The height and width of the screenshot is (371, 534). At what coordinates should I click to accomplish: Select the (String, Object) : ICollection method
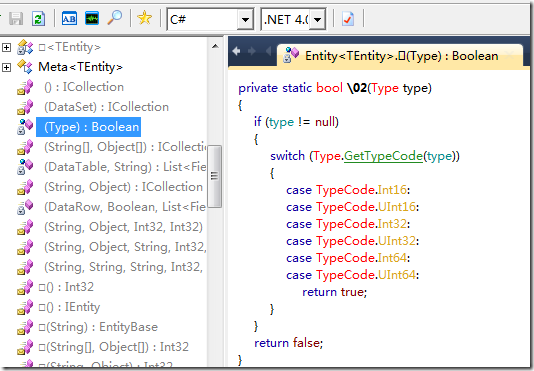(x=123, y=187)
